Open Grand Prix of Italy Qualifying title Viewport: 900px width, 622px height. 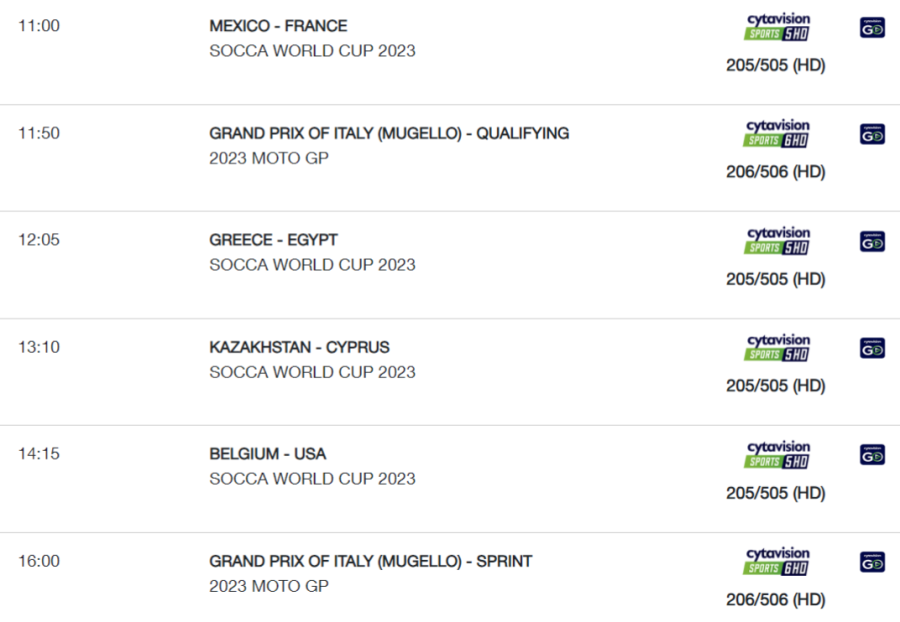pos(389,133)
